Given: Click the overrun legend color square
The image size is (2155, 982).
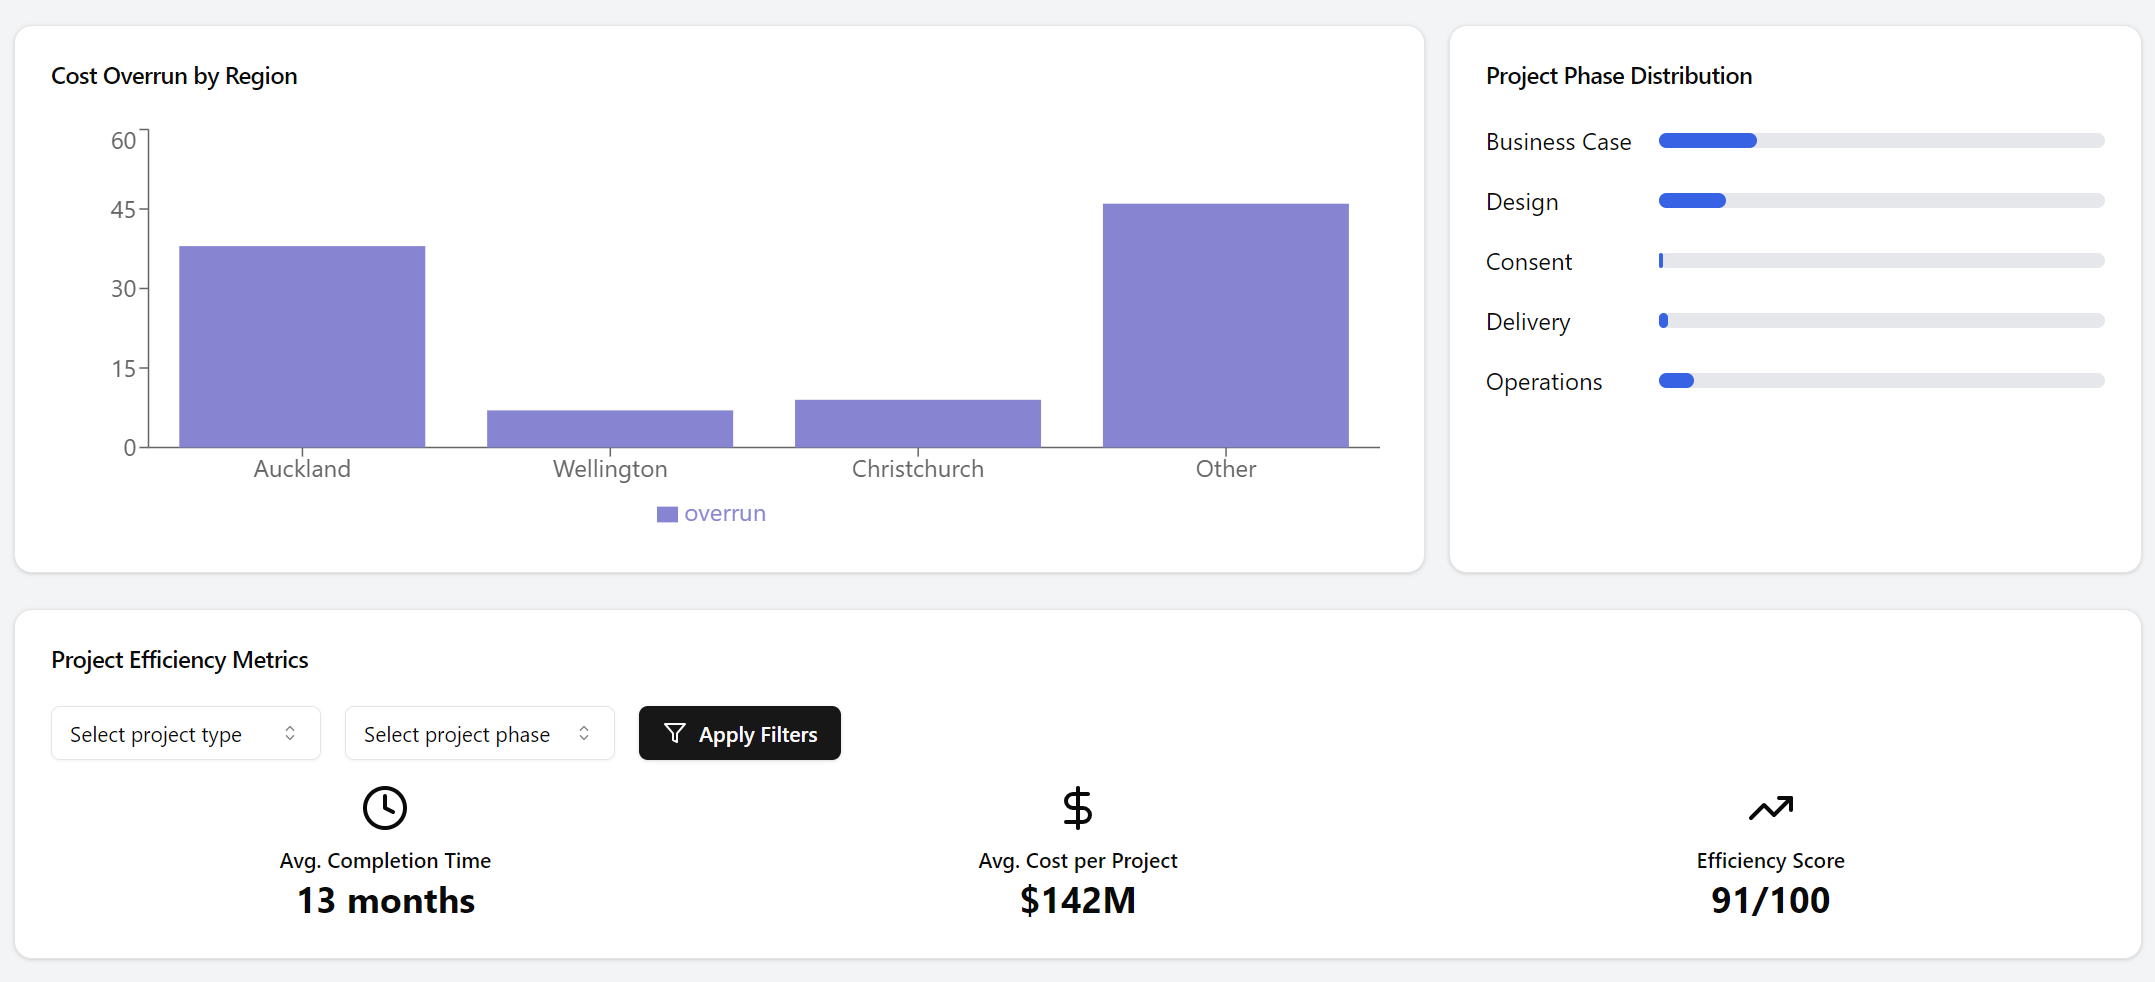Looking at the screenshot, I should click(x=667, y=514).
